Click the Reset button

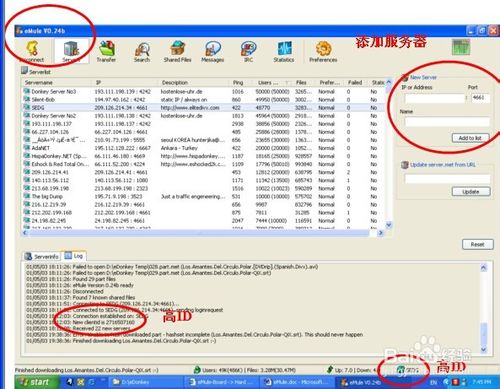pos(477,244)
